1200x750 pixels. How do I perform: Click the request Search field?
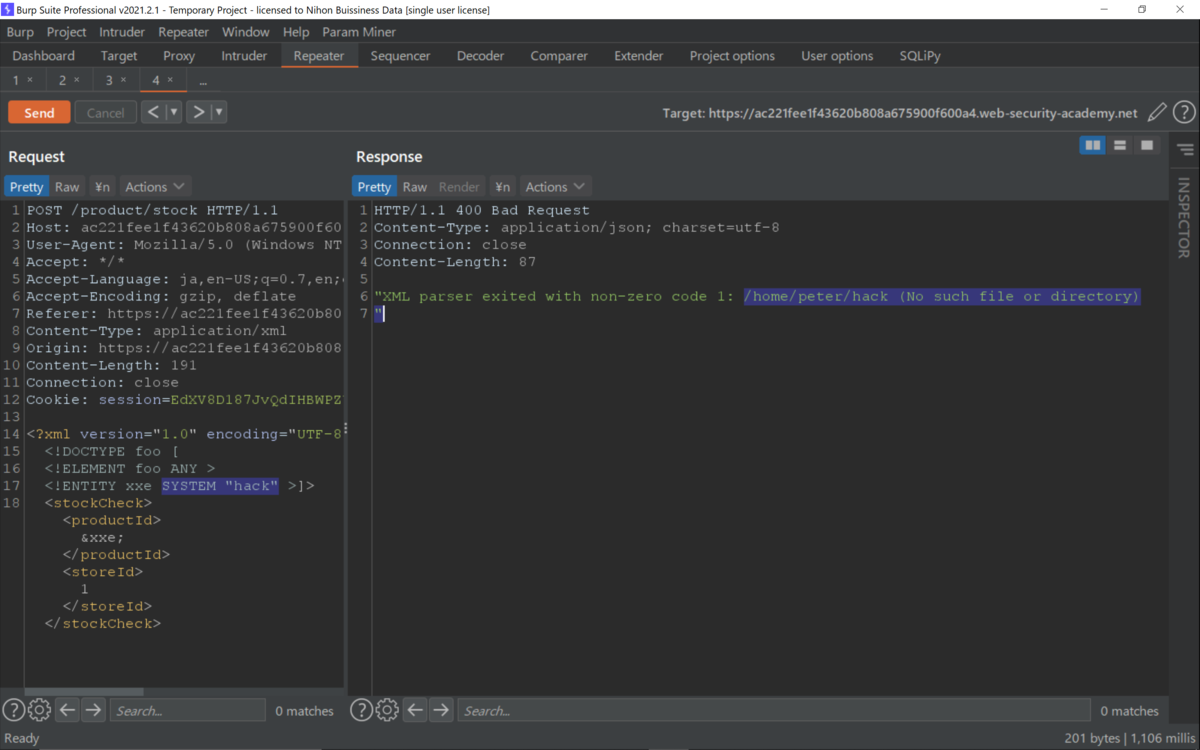pyautogui.click(x=189, y=710)
